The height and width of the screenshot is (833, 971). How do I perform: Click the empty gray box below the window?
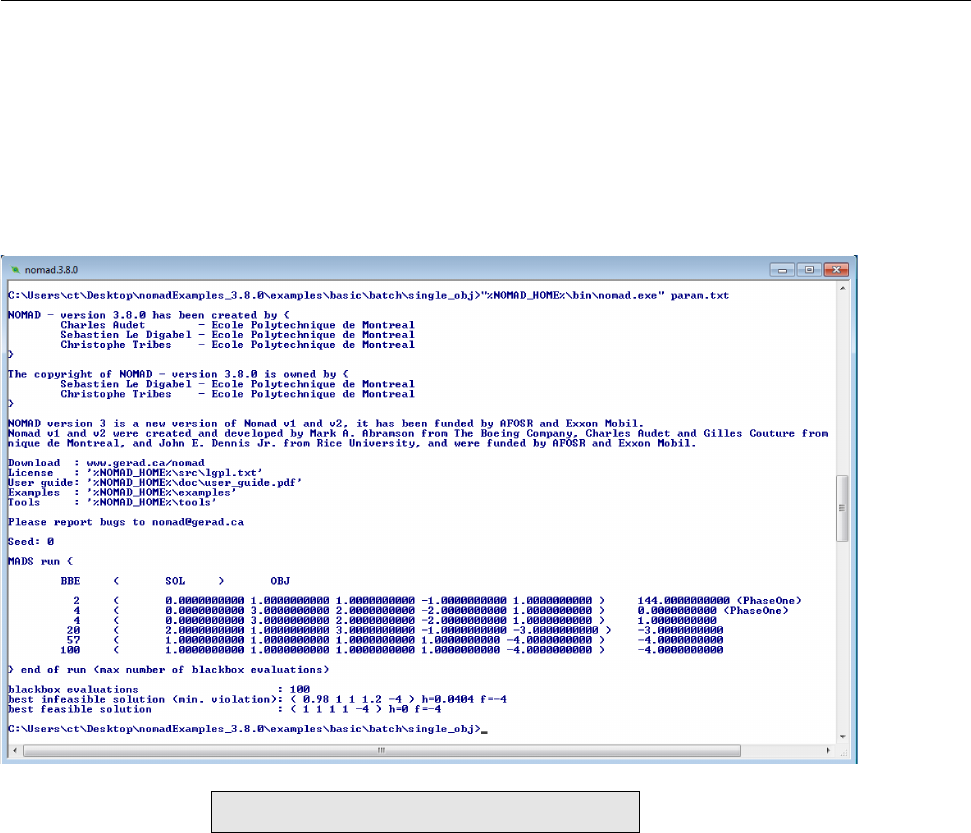coord(425,812)
